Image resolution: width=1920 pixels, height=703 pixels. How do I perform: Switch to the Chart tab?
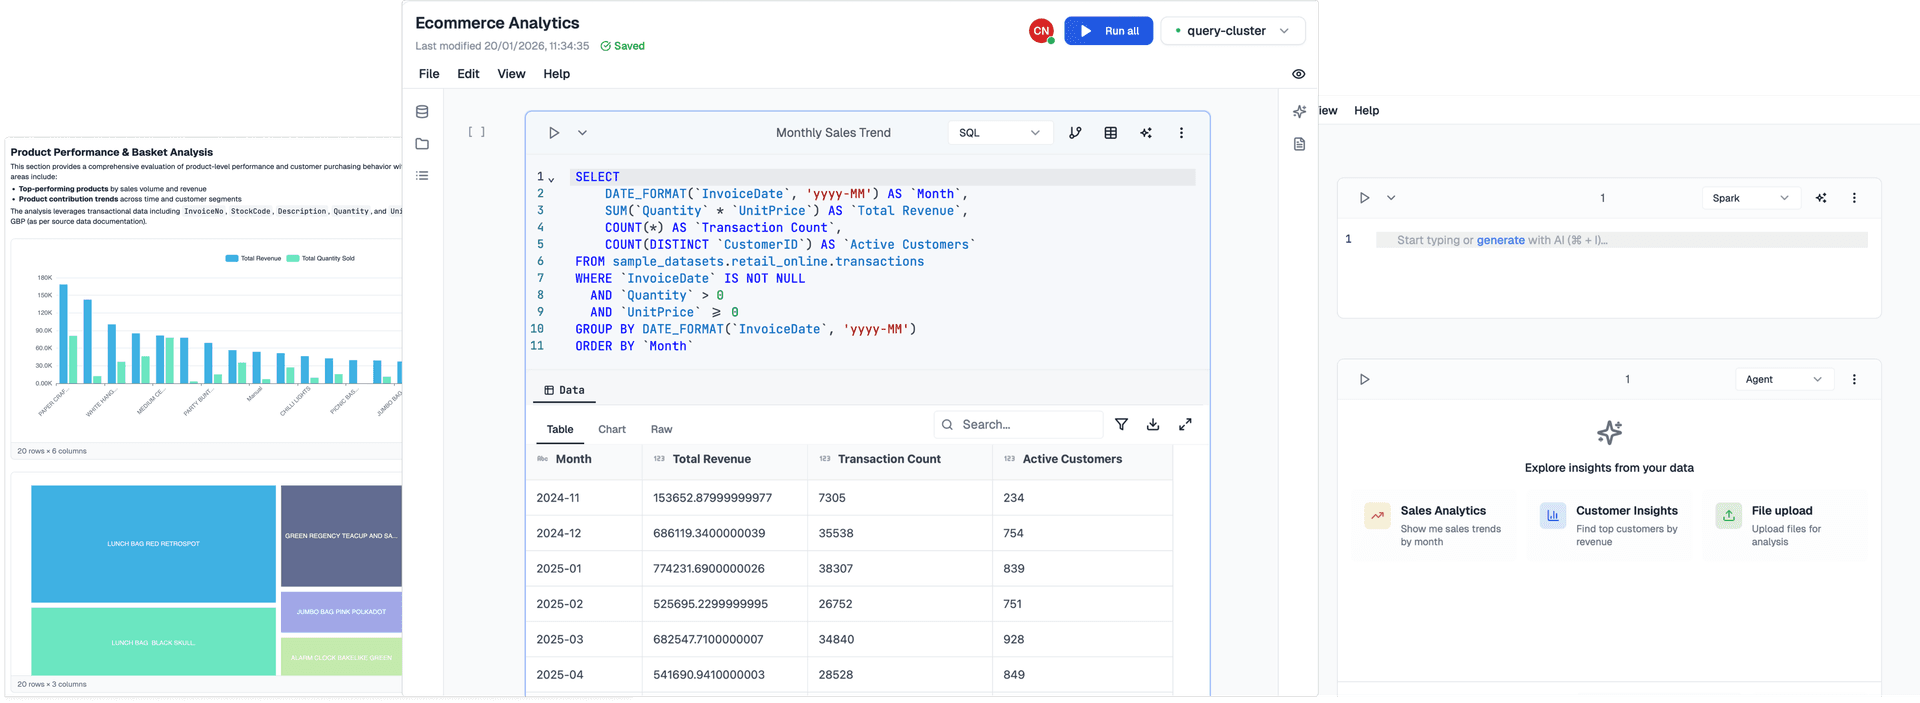[x=611, y=429]
